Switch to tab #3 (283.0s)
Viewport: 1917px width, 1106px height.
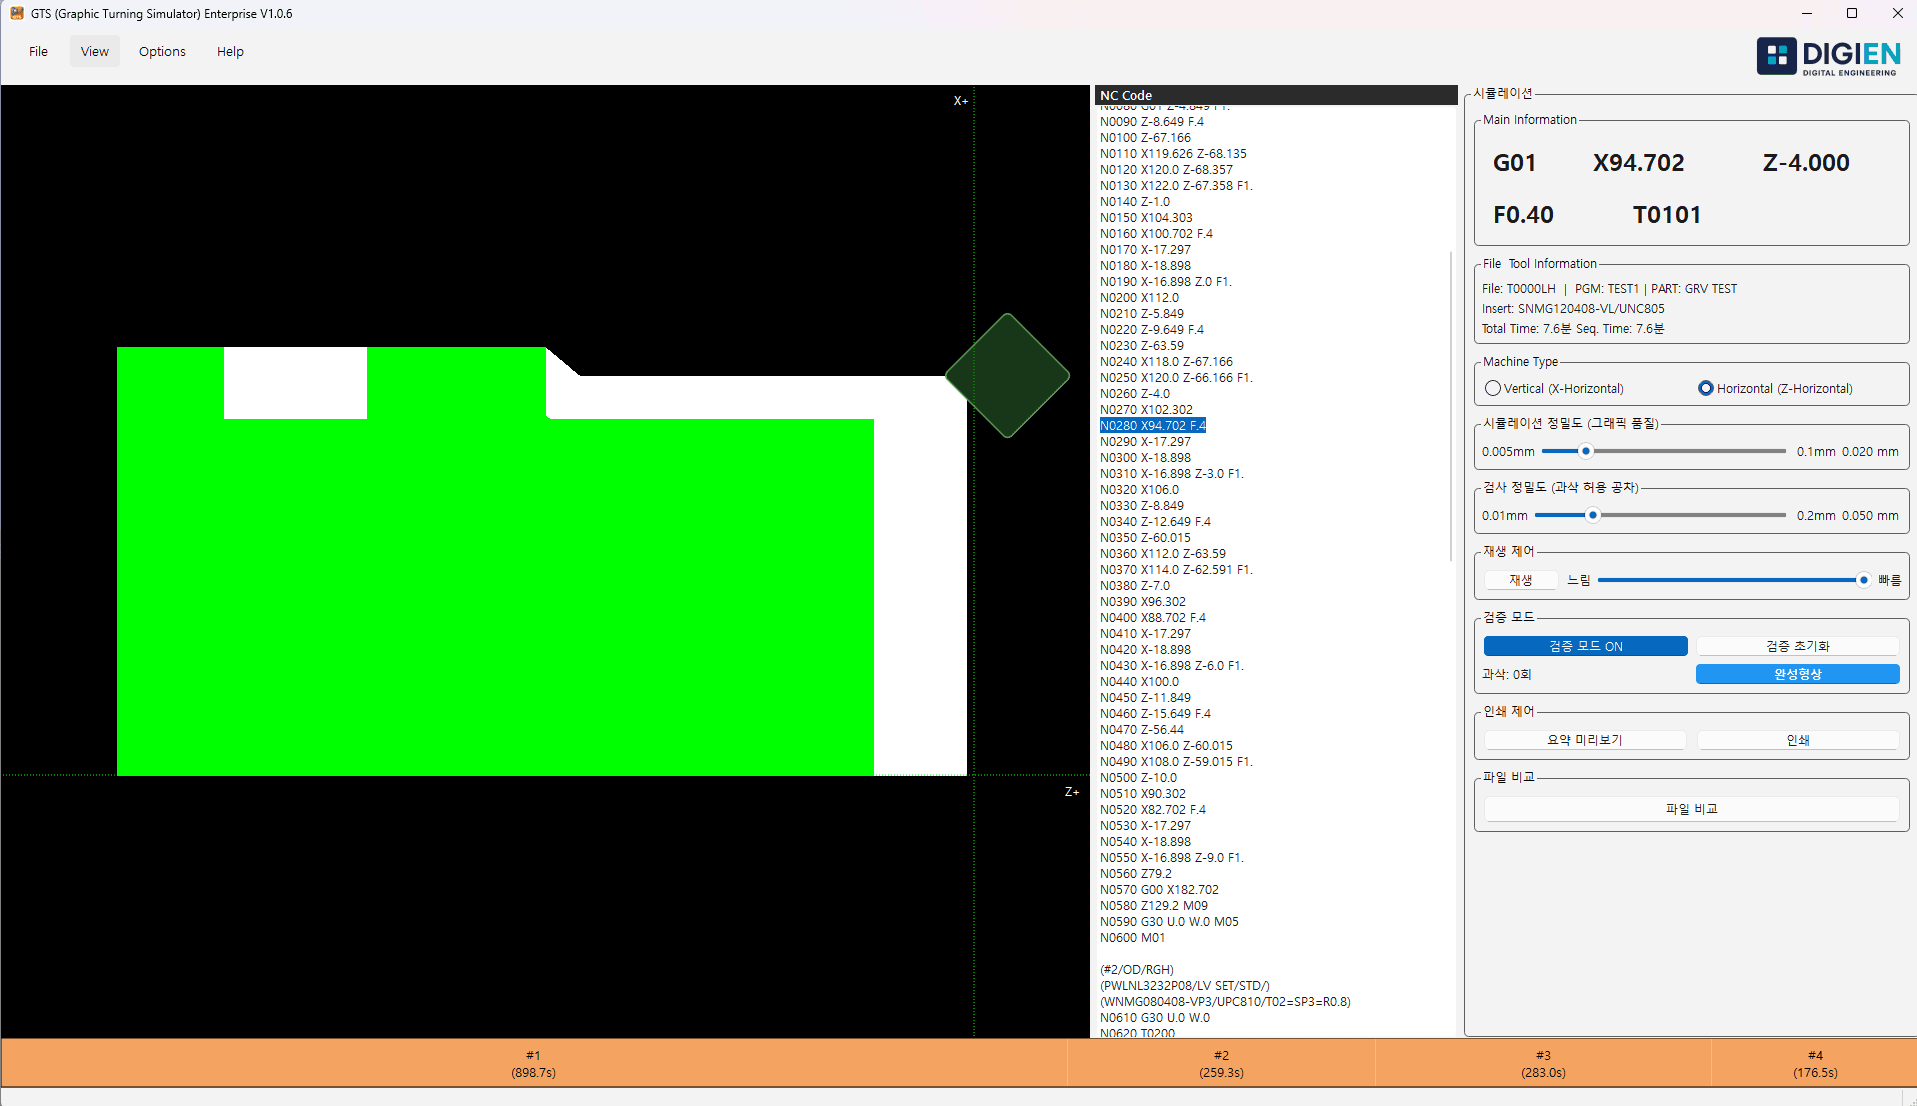[1543, 1062]
